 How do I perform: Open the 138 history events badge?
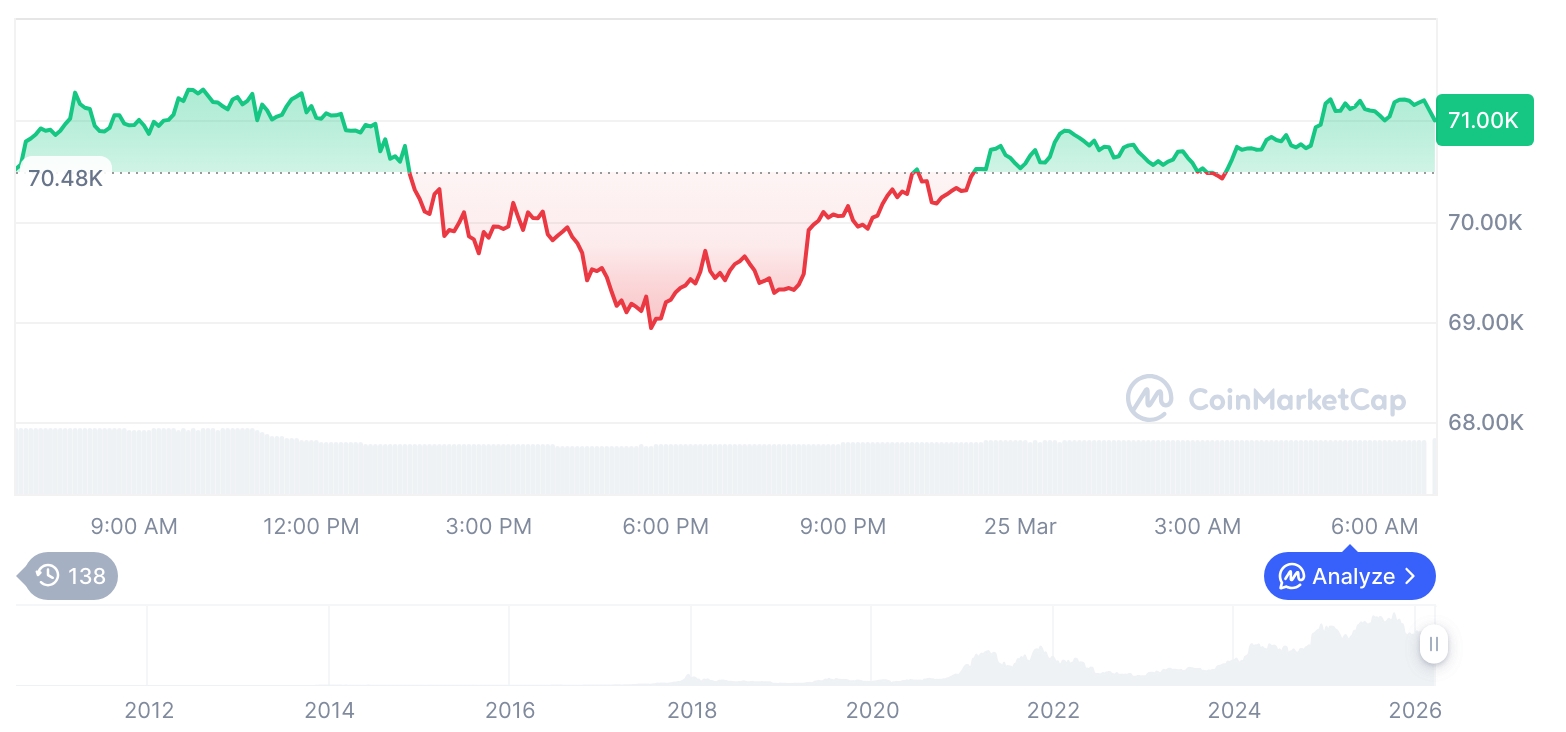click(x=72, y=576)
